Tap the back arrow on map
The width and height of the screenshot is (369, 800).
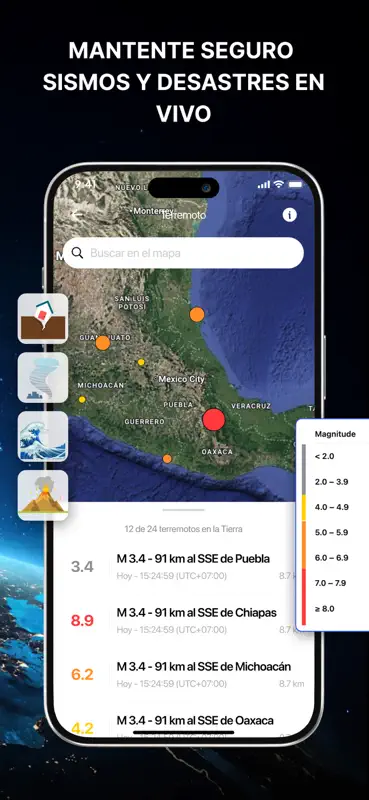77,215
